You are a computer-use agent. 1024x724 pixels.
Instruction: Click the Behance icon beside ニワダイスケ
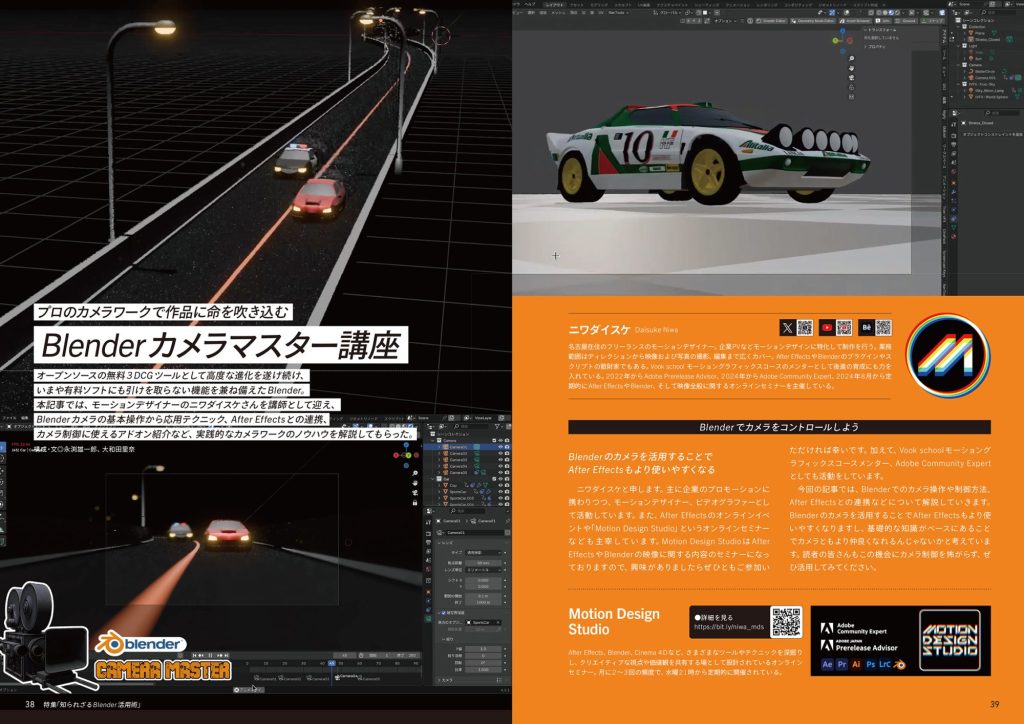pos(867,328)
